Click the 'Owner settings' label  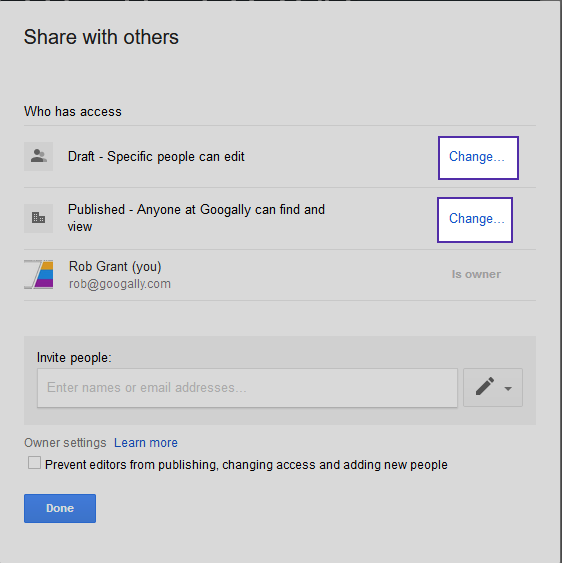click(x=65, y=443)
